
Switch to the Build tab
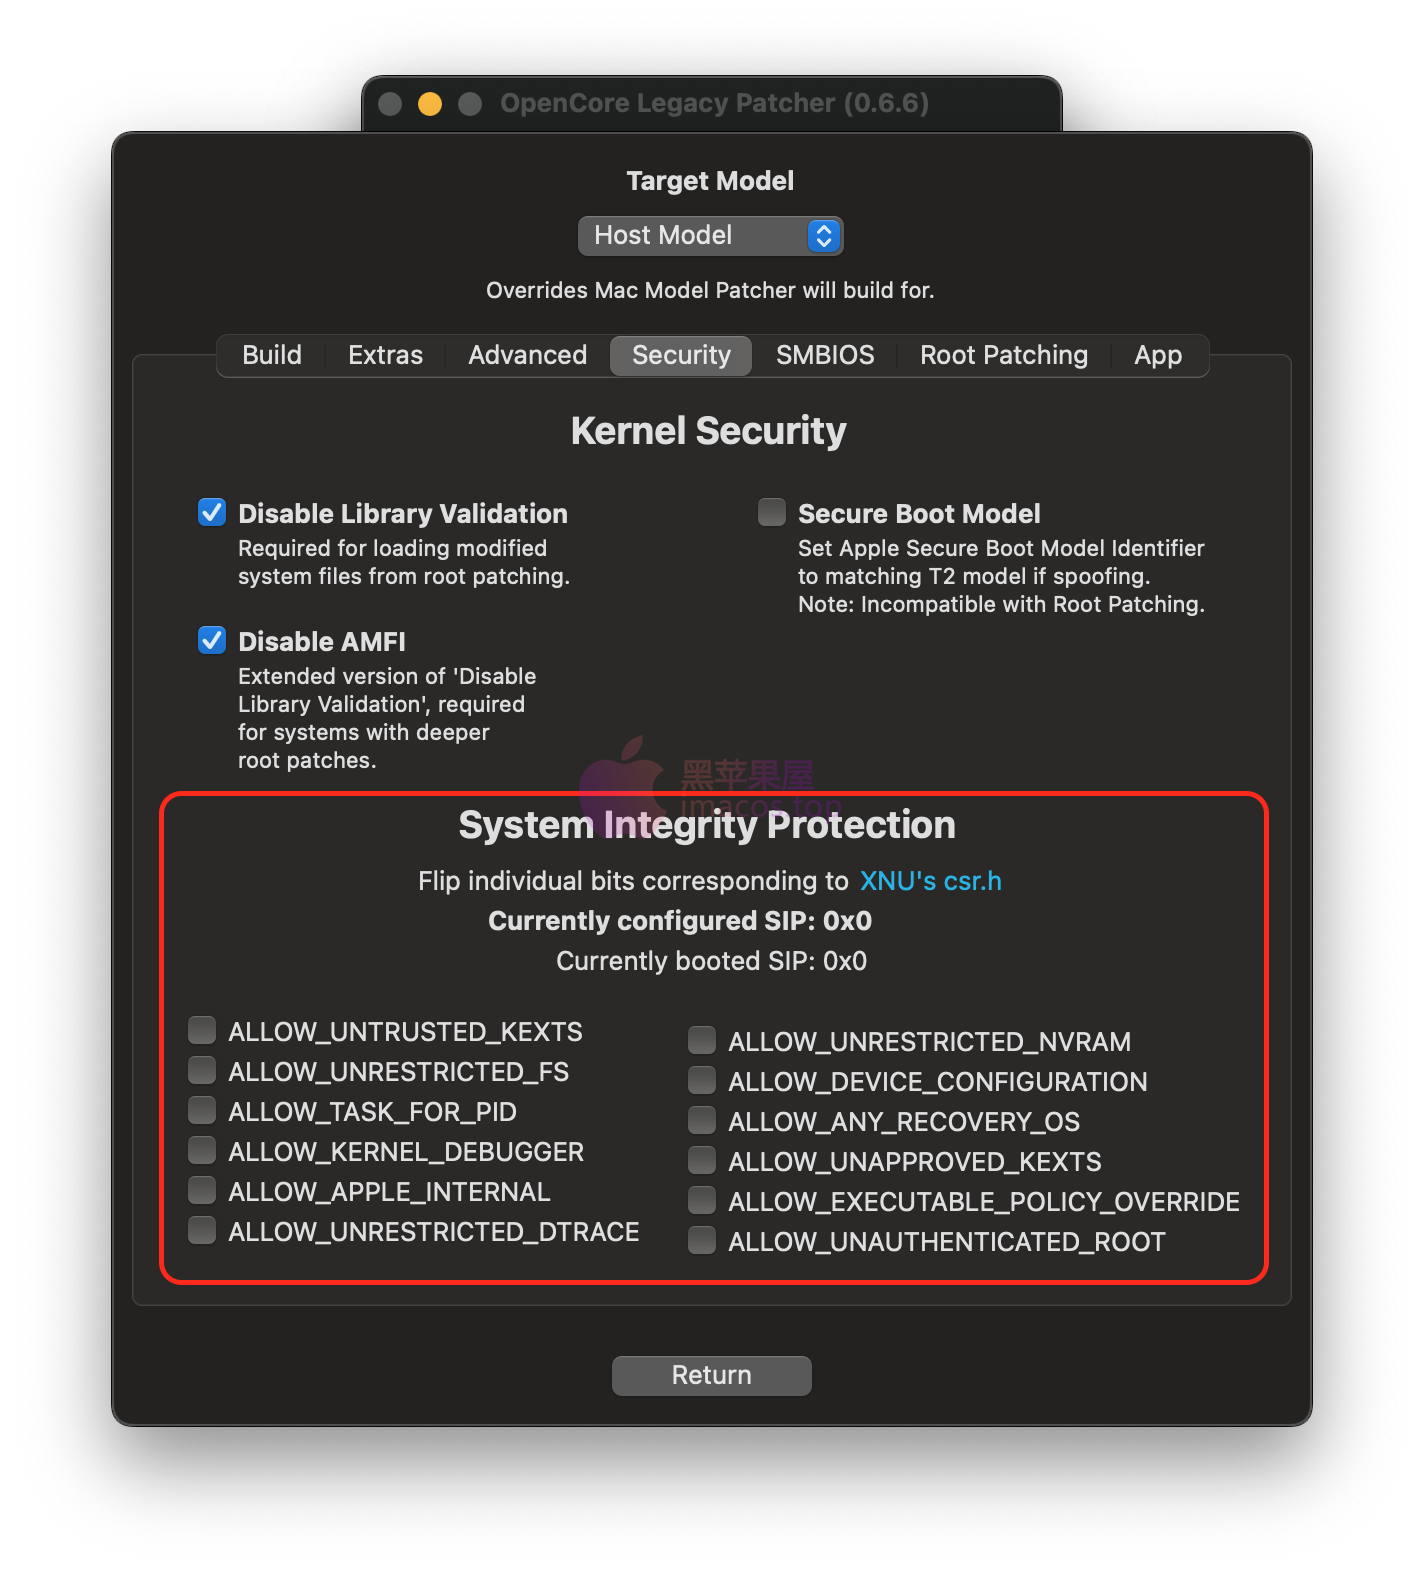tap(272, 355)
